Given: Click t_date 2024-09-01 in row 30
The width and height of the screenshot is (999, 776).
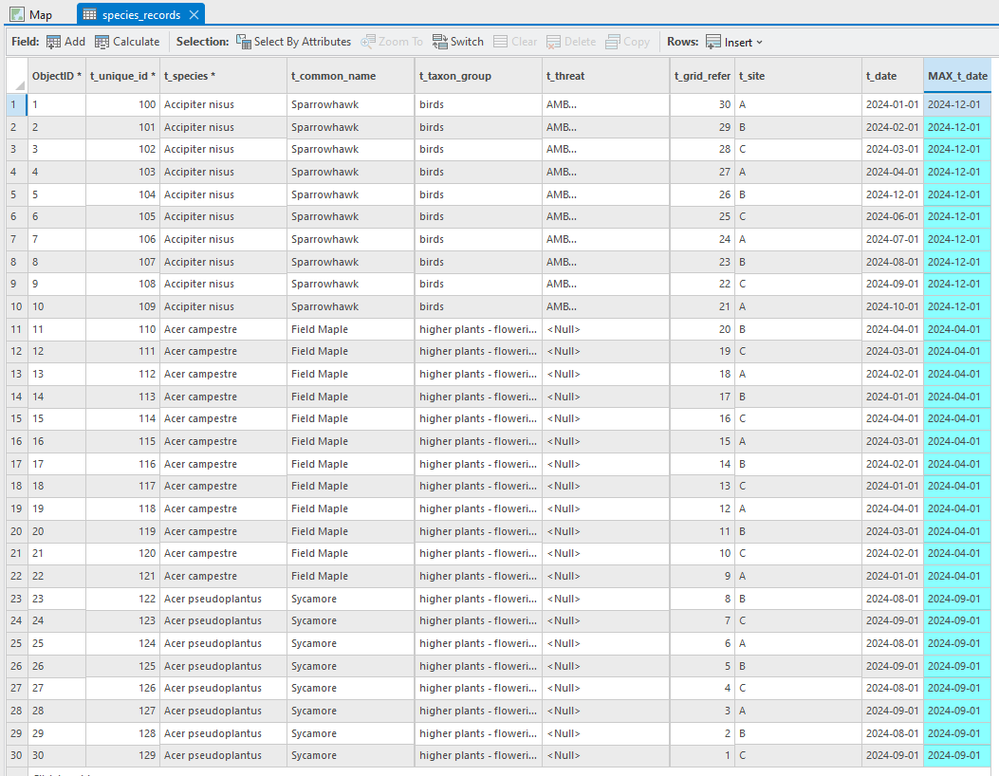Looking at the screenshot, I should tap(892, 756).
